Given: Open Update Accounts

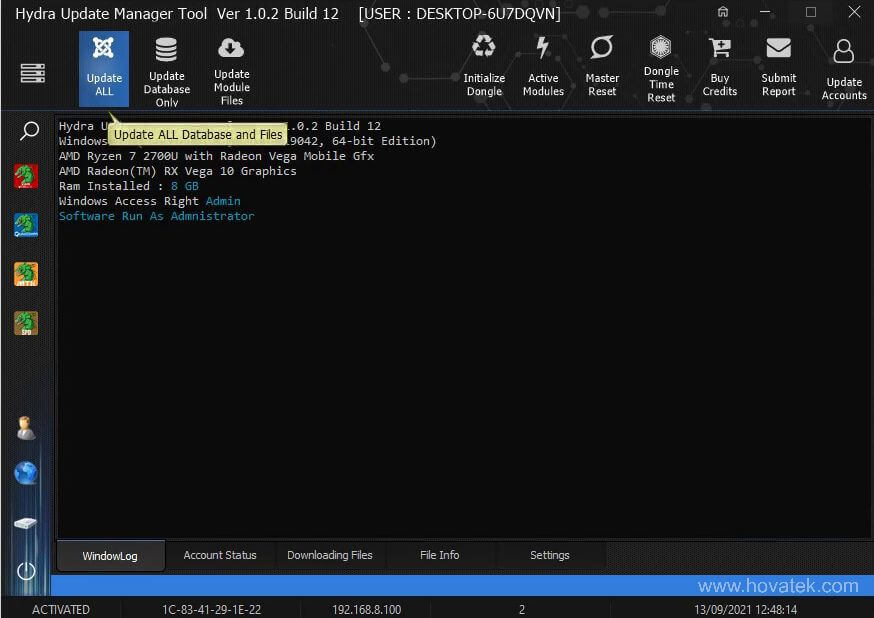Looking at the screenshot, I should [843, 60].
